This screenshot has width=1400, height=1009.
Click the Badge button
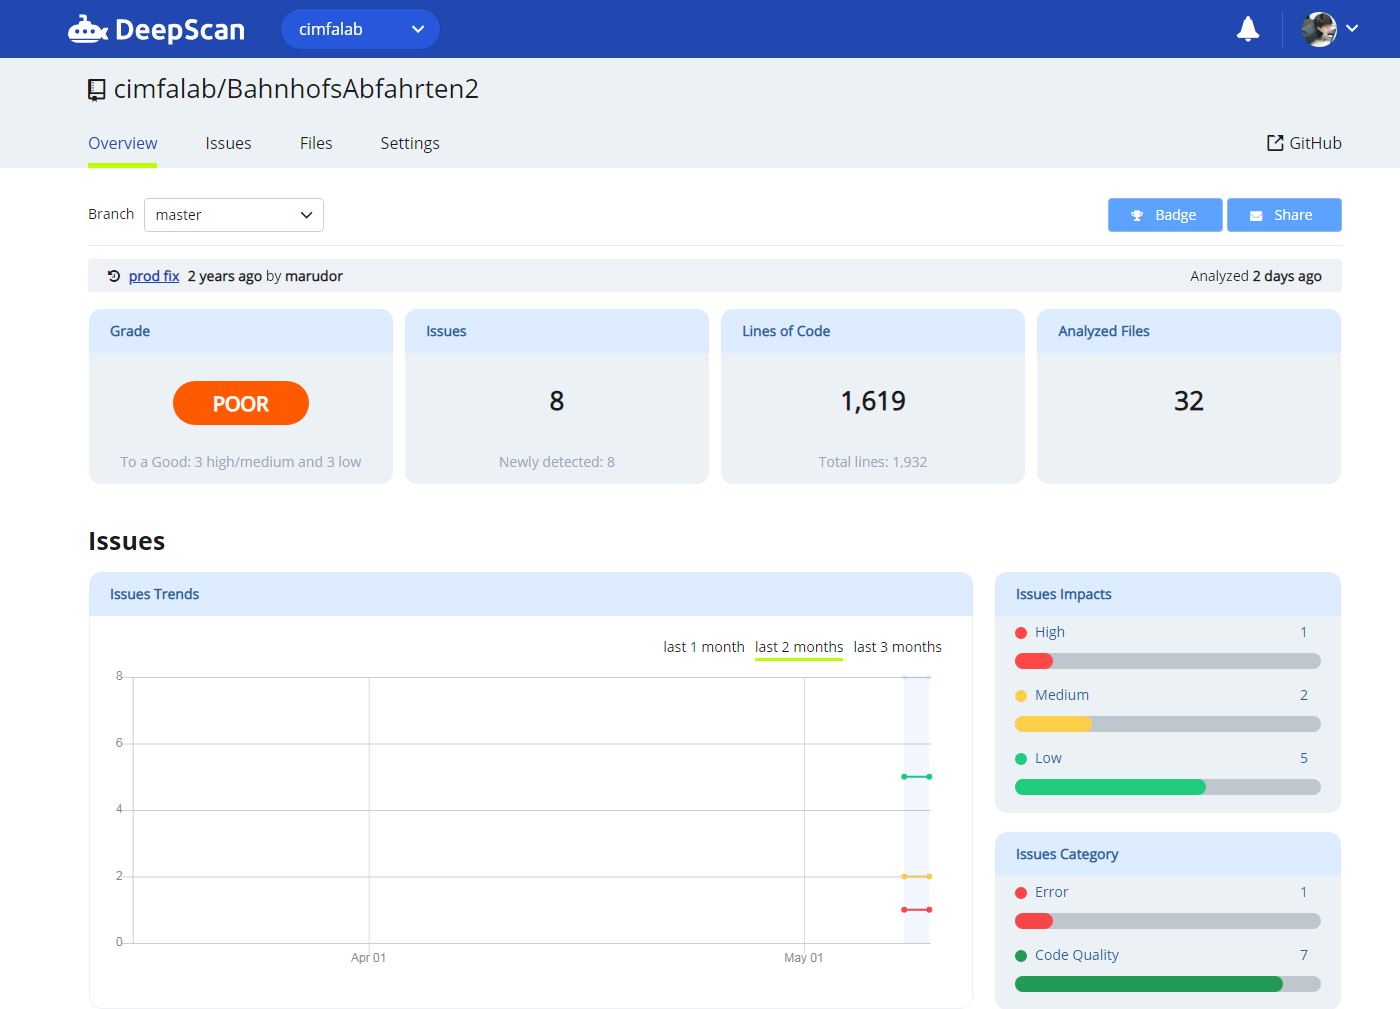1165,215
